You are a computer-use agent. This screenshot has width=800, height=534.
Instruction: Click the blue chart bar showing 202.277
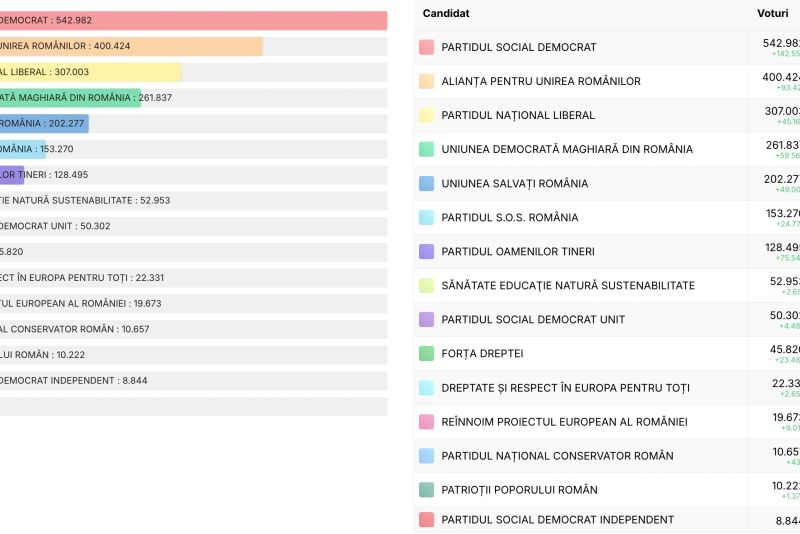pos(44,123)
